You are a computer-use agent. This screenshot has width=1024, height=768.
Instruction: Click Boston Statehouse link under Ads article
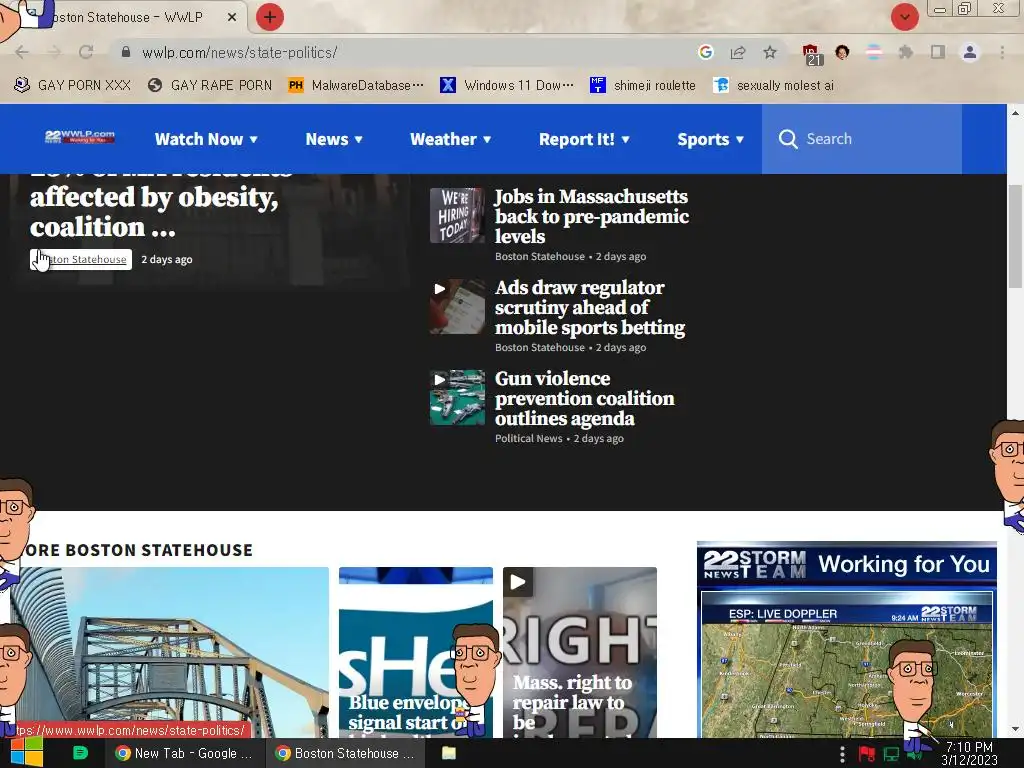pyautogui.click(x=539, y=347)
